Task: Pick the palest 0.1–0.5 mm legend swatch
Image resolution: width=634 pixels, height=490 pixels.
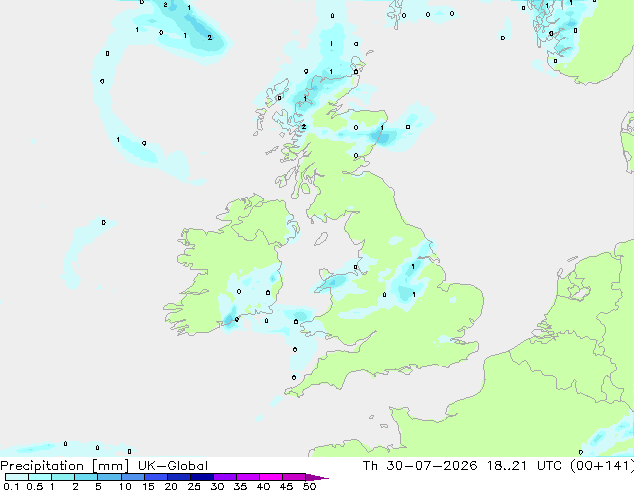Action: point(17,477)
